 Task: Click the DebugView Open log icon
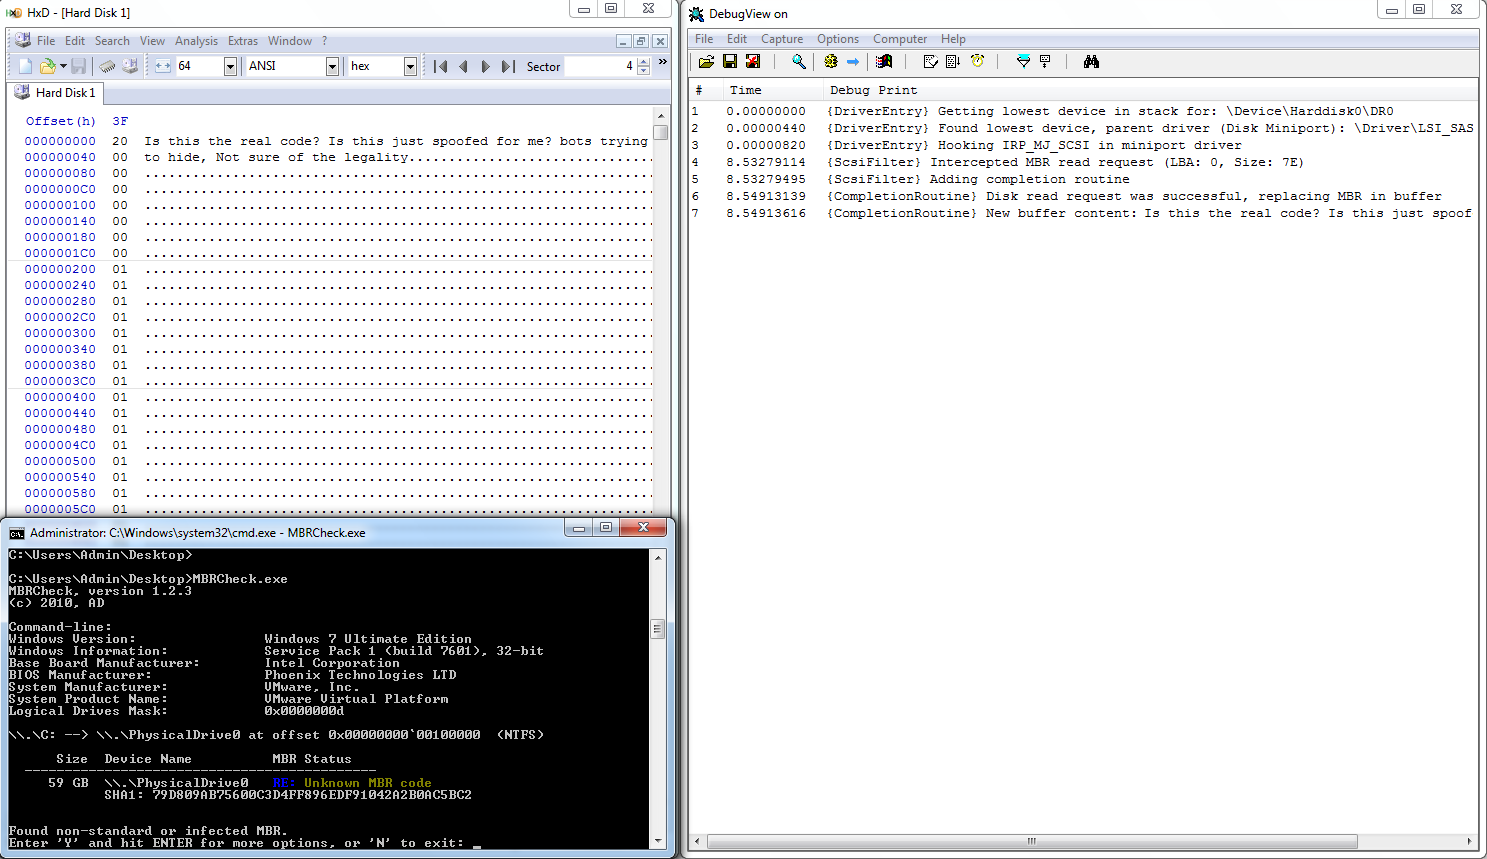coord(706,62)
